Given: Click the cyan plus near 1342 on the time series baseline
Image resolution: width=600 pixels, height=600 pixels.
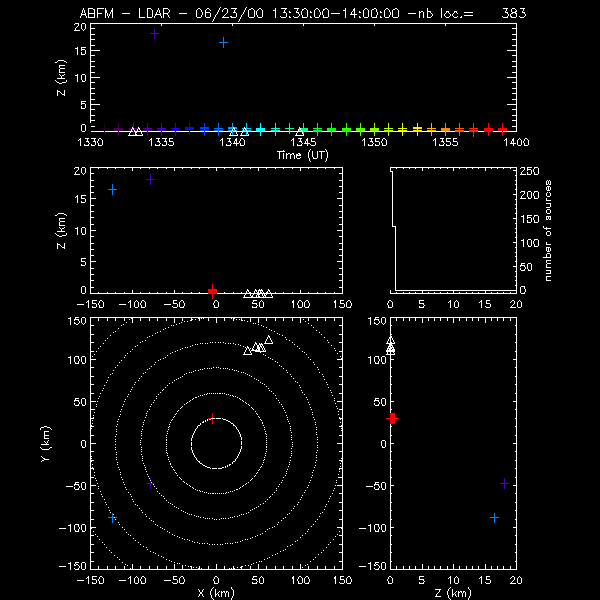Looking at the screenshot, I should (261, 129).
